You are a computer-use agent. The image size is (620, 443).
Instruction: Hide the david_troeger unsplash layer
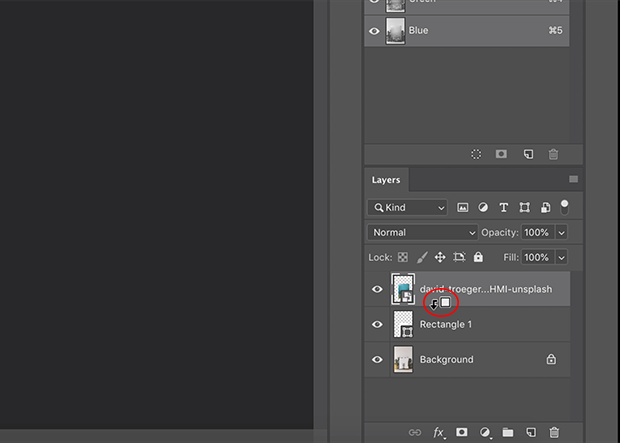(x=377, y=289)
